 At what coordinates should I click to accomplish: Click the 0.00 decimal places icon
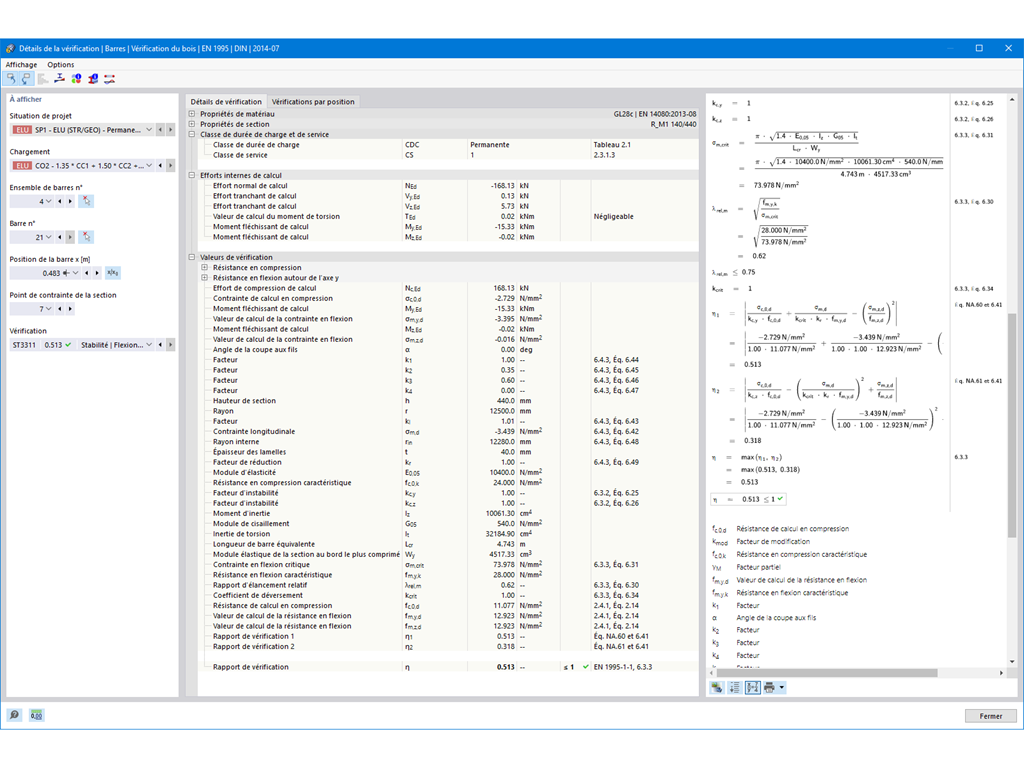37,715
